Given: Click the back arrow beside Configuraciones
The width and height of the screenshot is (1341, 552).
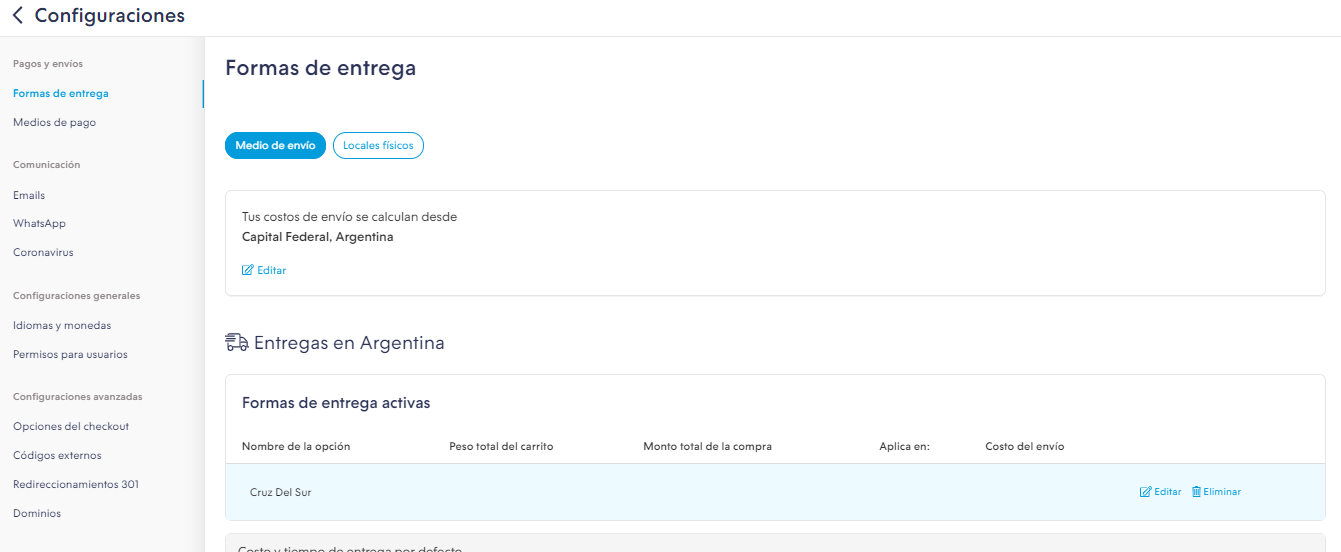Looking at the screenshot, I should pyautogui.click(x=18, y=16).
